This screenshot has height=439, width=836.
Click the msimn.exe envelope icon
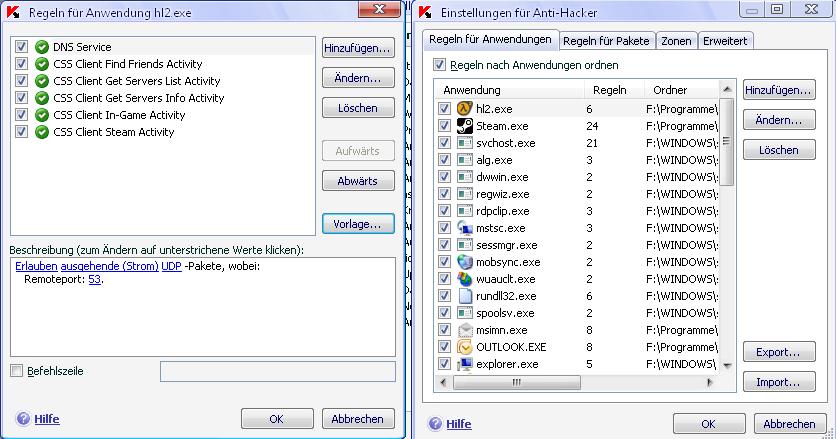(x=465, y=330)
